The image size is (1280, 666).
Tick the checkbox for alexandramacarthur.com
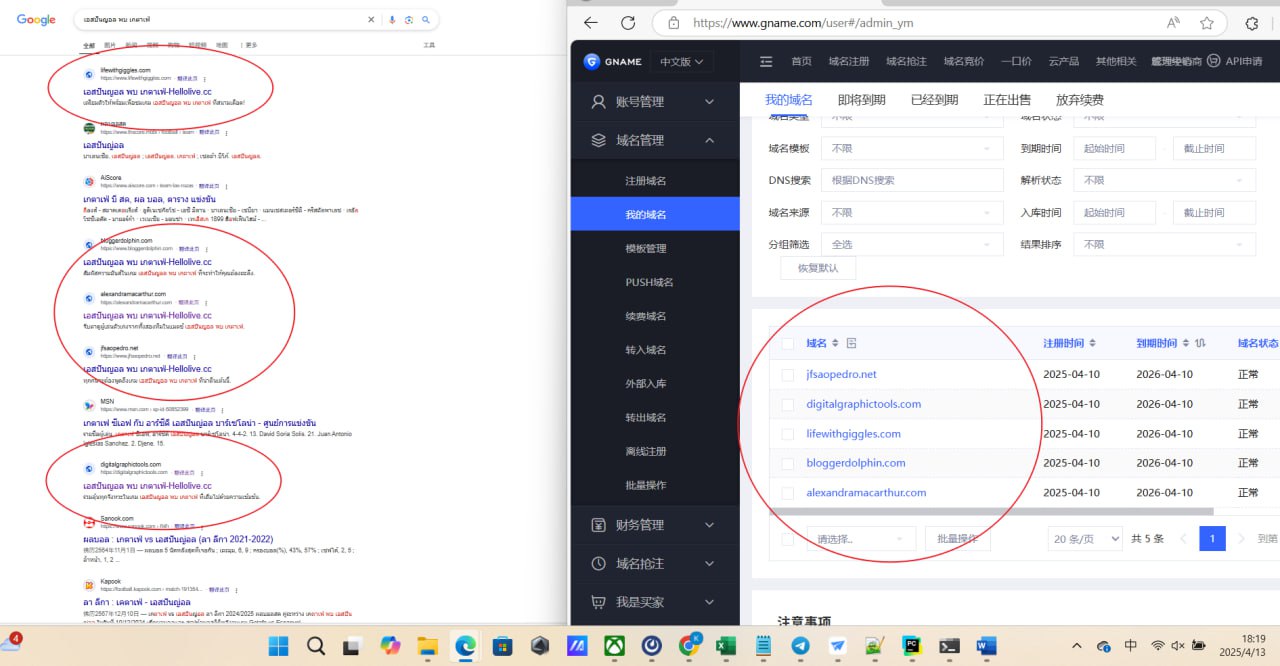tap(787, 493)
